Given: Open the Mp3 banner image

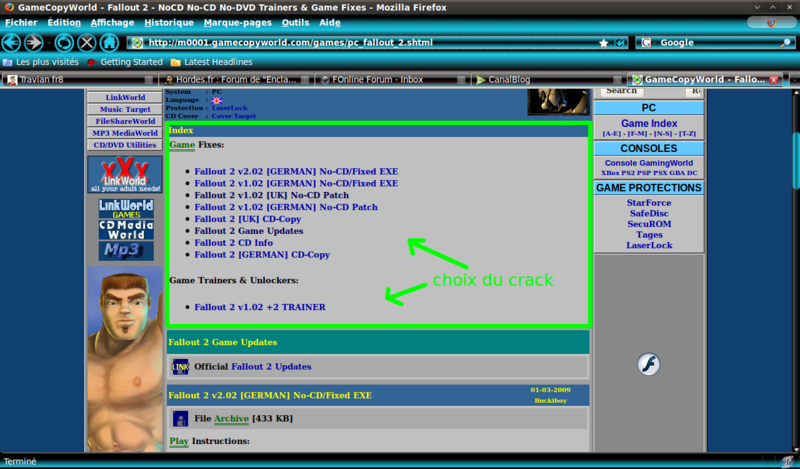Looking at the screenshot, I should 126,251.
